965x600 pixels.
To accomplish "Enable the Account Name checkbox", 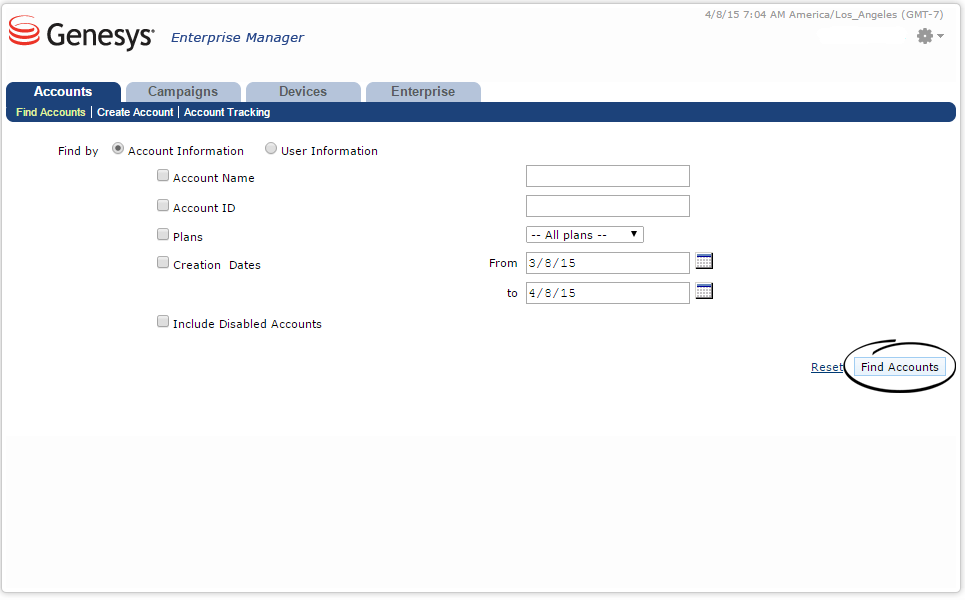I will click(163, 176).
